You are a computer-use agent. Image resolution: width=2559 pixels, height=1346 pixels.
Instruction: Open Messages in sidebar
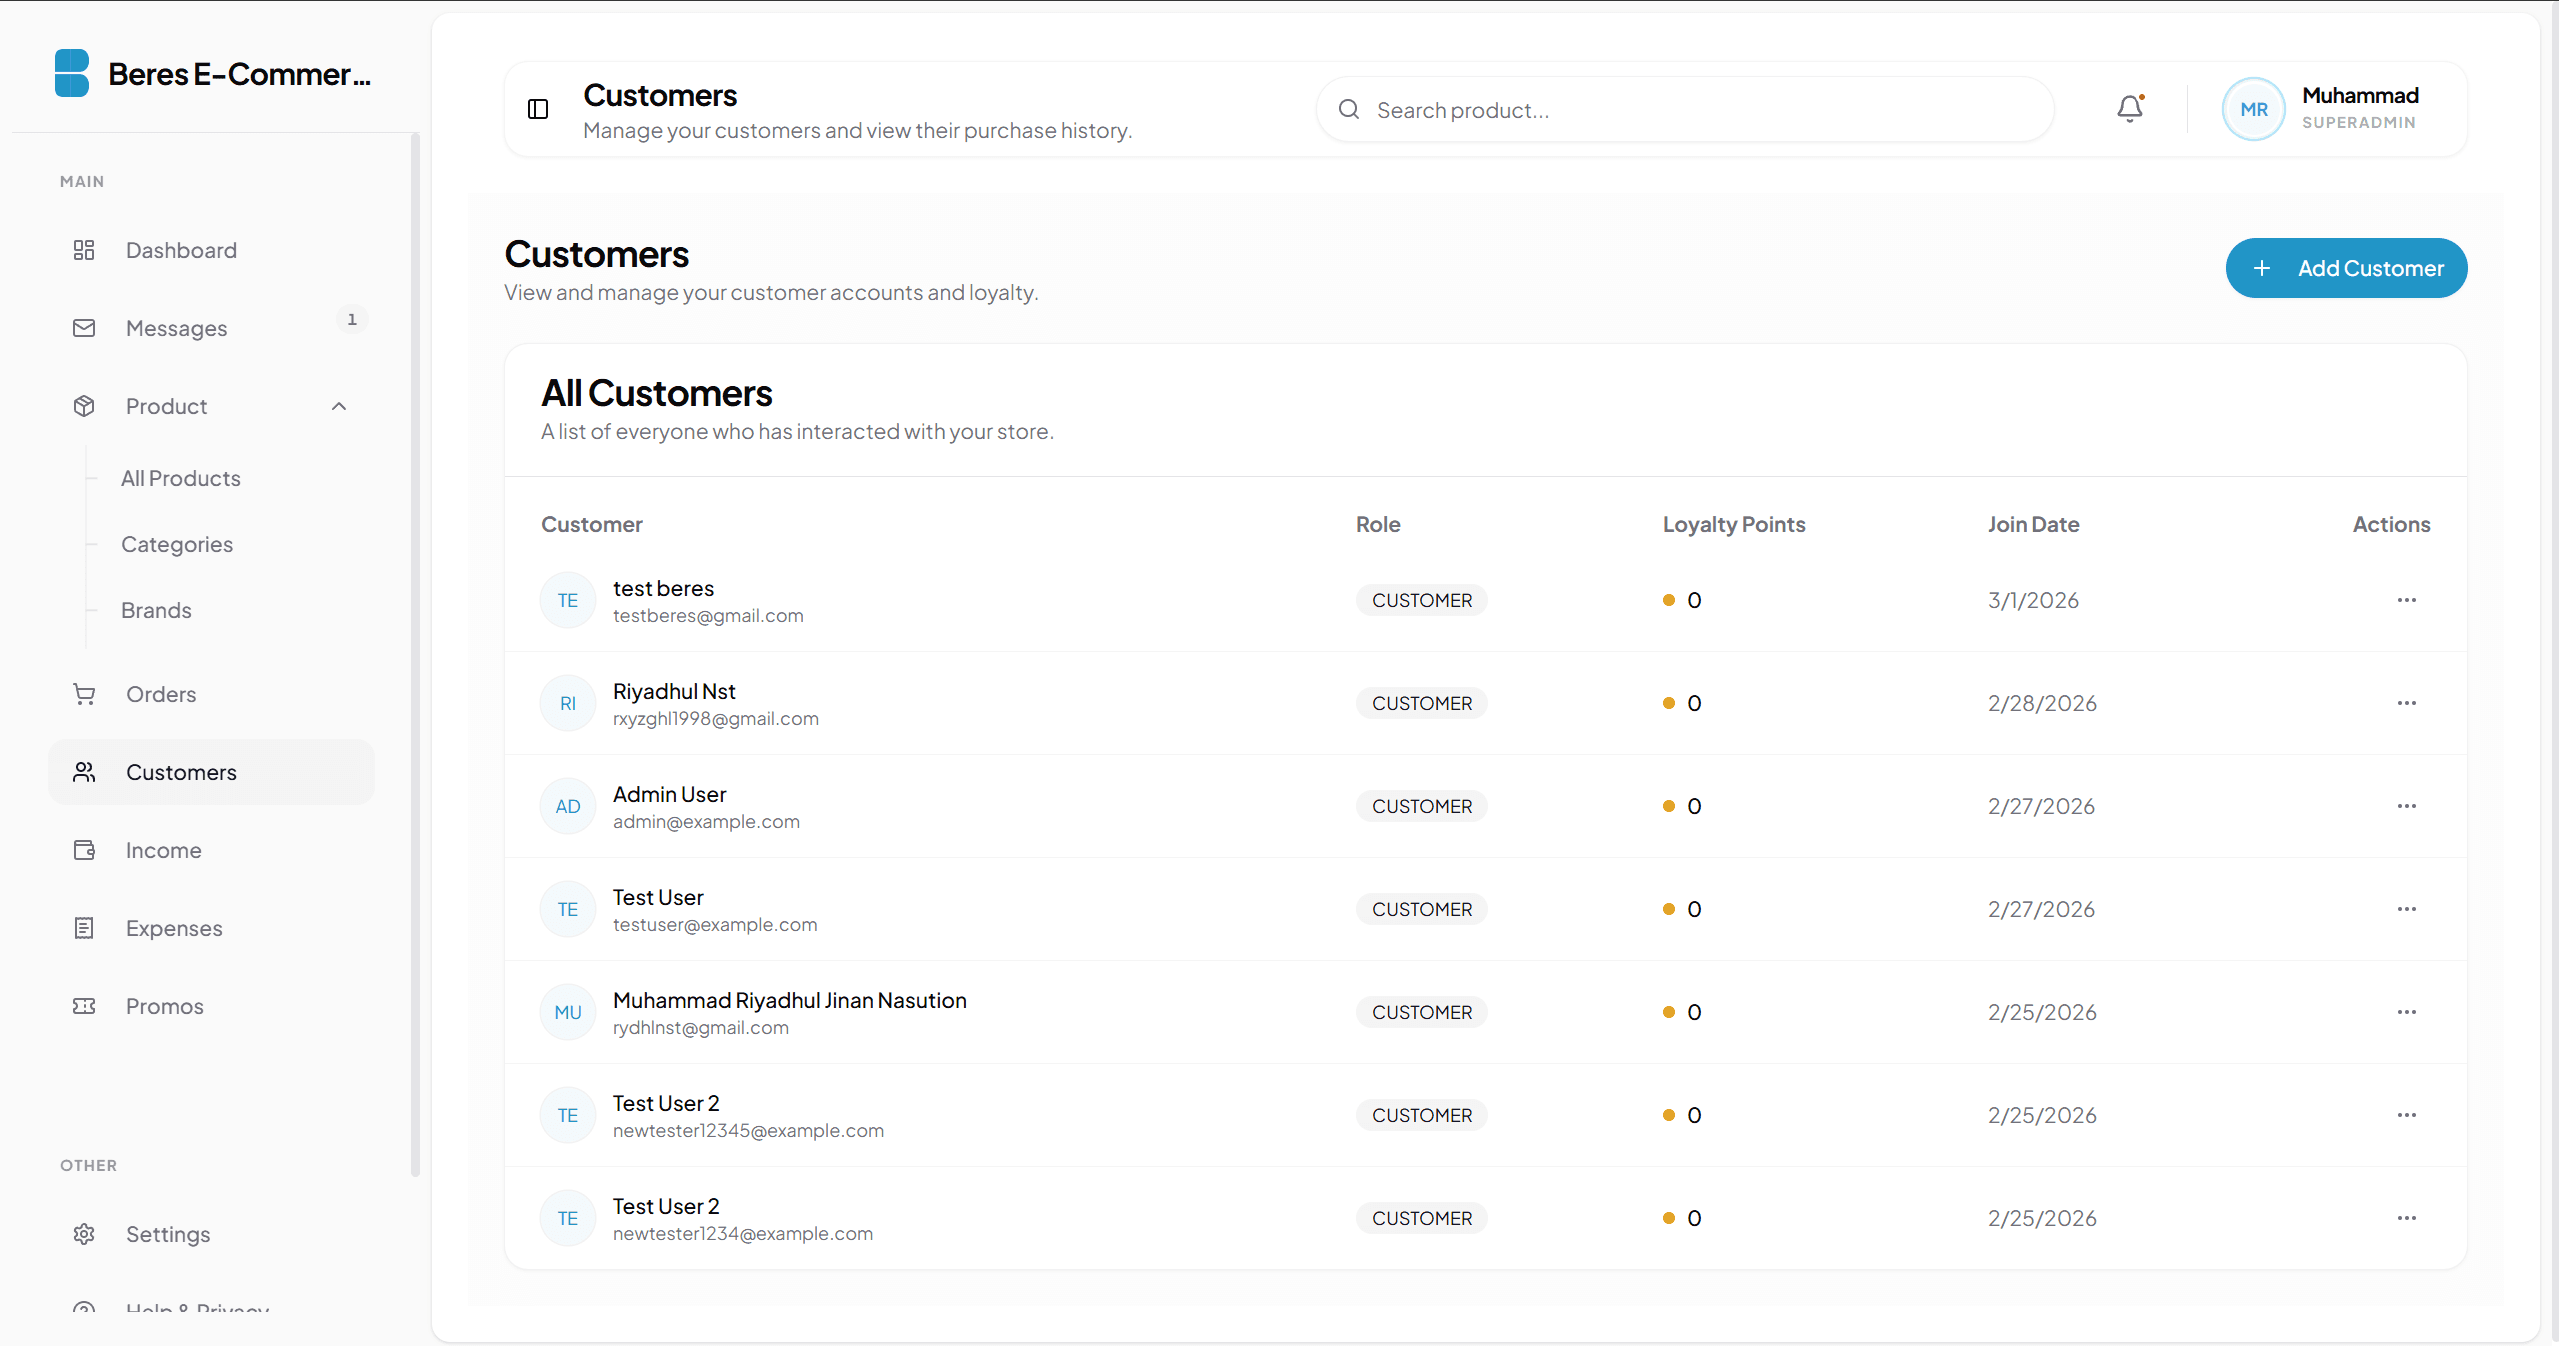tap(211, 328)
